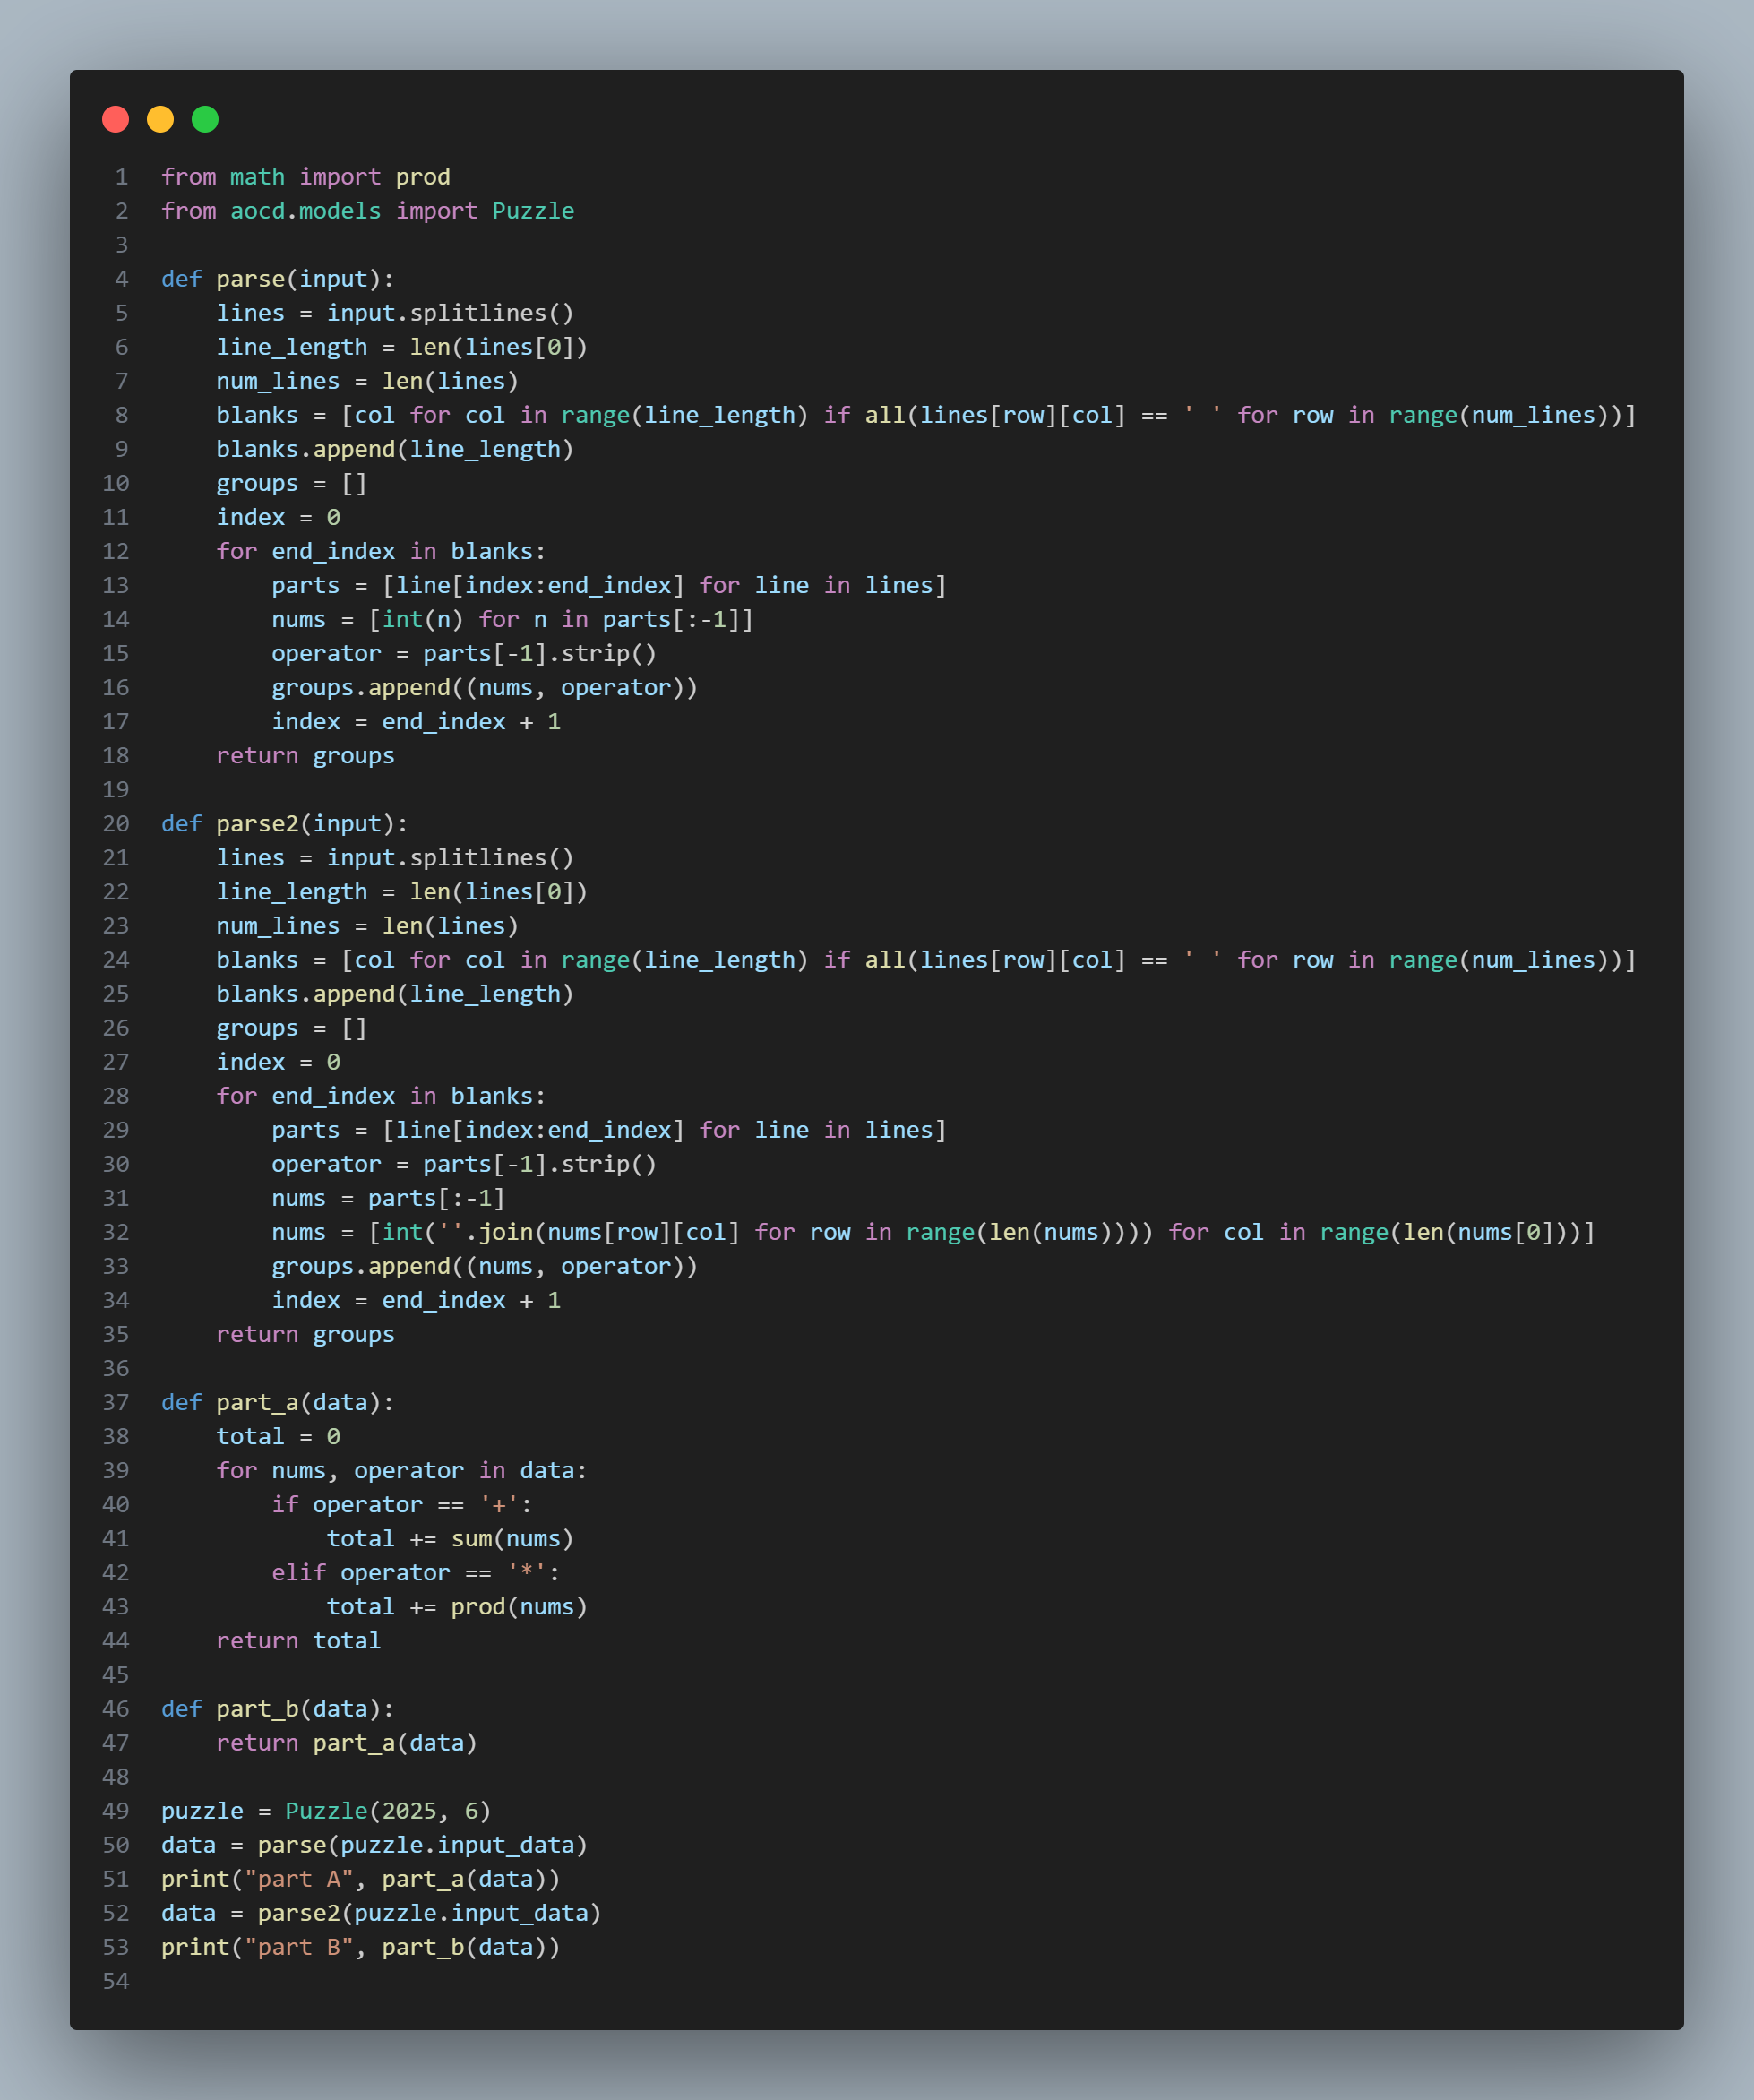Click line number 1
Image resolution: width=1754 pixels, height=2100 pixels.
(x=121, y=177)
